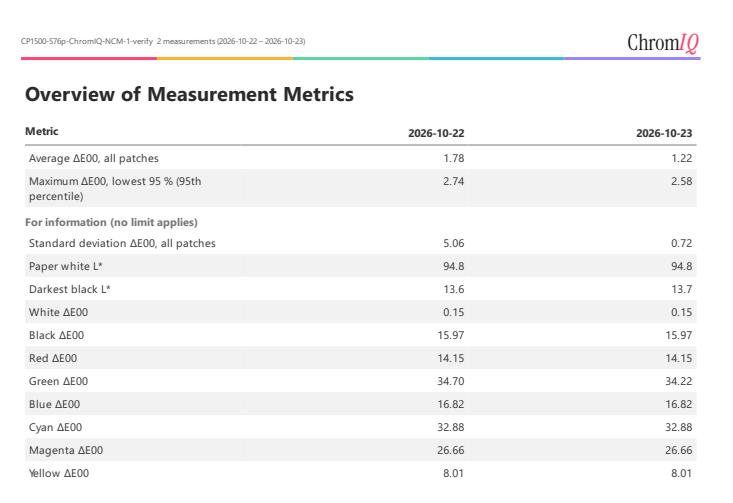Click the 'For information (no limit applies)' subheading
733x503 pixels.
click(111, 222)
